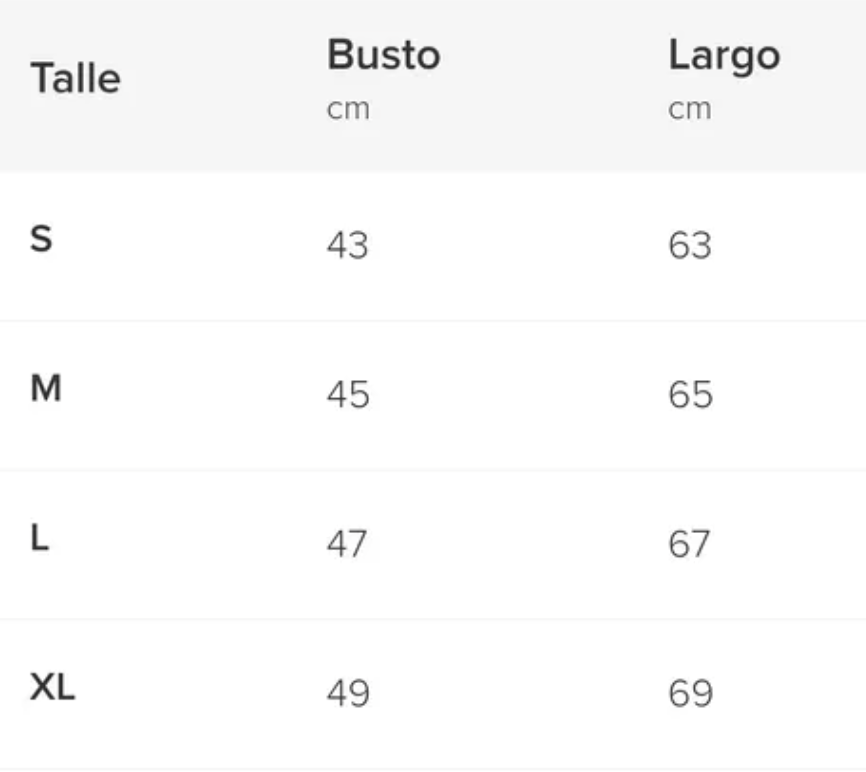Click Largo value 67 for L
866x772 pixels.
[689, 544]
